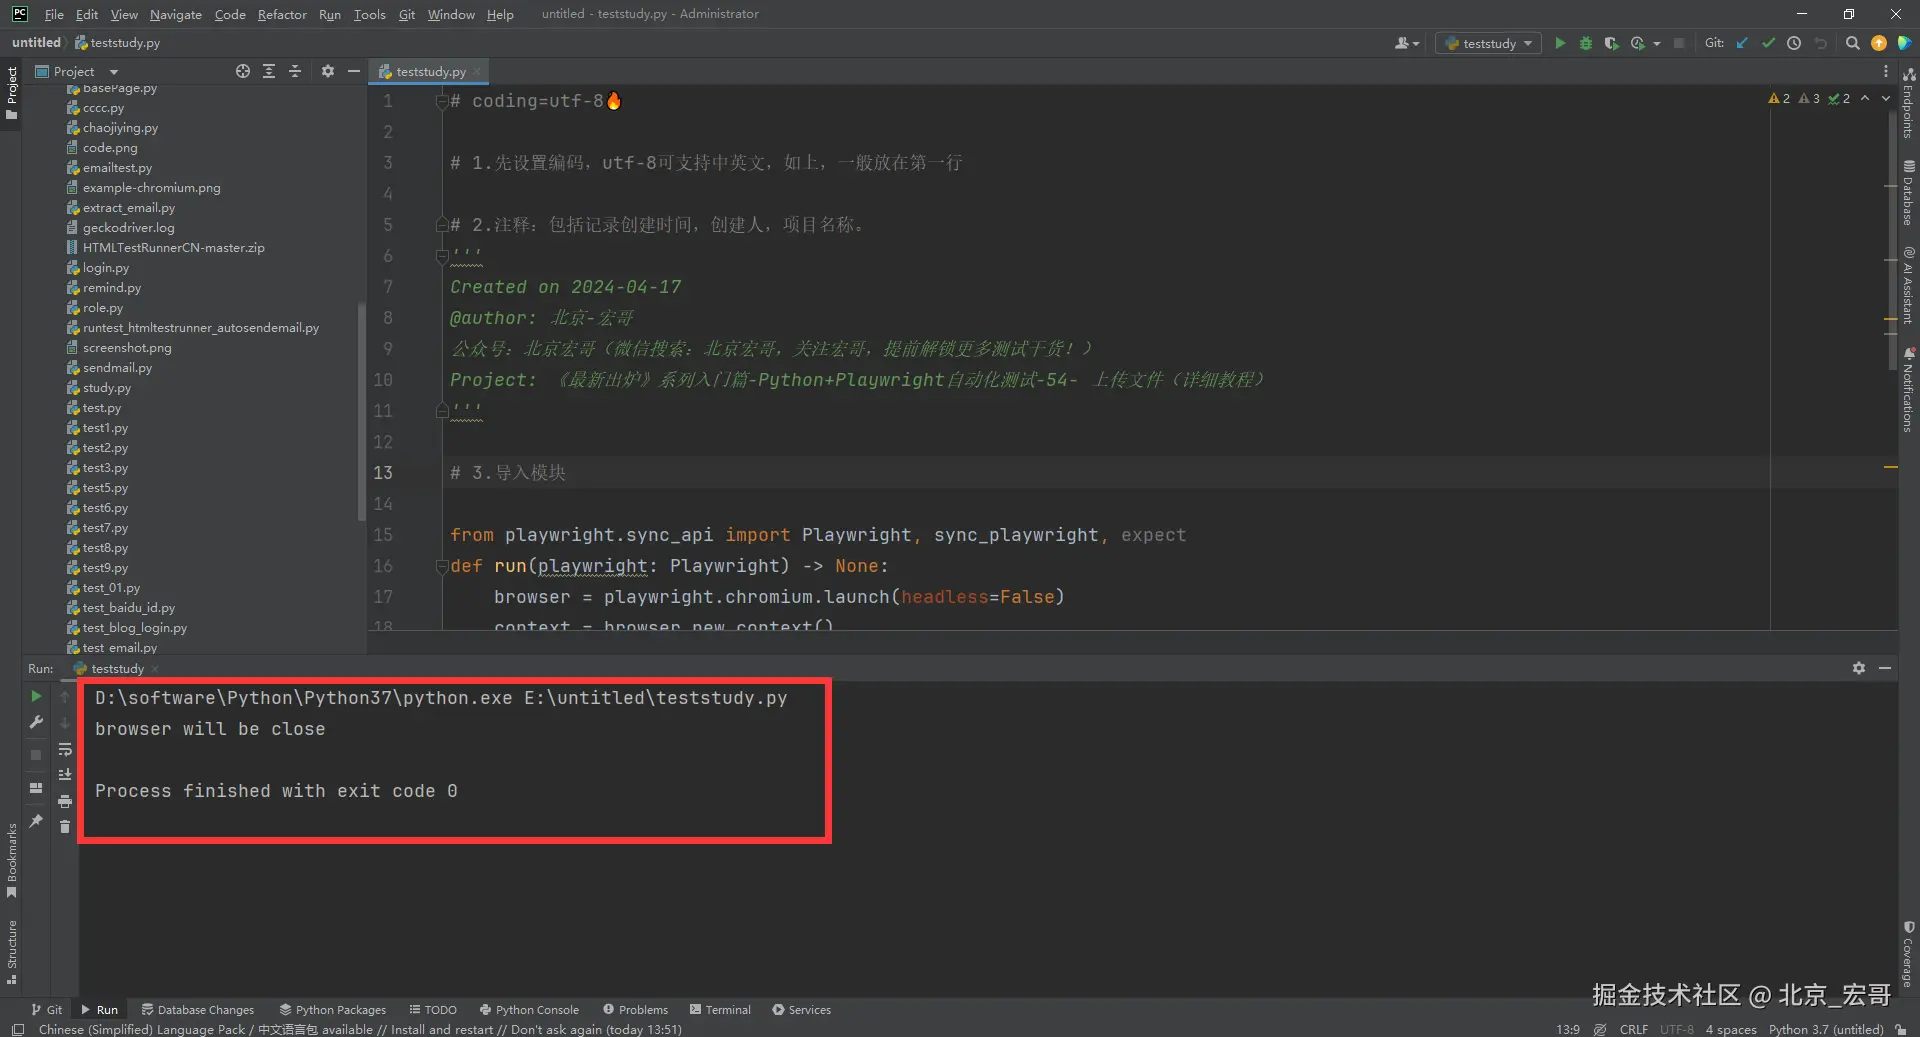Collapse all nodes in the Project panel
Image resolution: width=1920 pixels, height=1037 pixels.
[295, 71]
